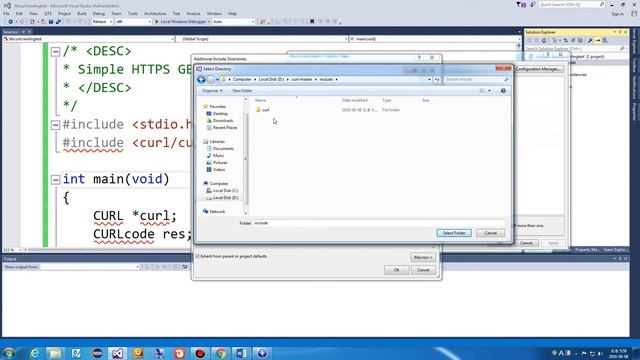This screenshot has width=640, height=360.
Task: Open the Debug menu
Action: pos(99,13)
